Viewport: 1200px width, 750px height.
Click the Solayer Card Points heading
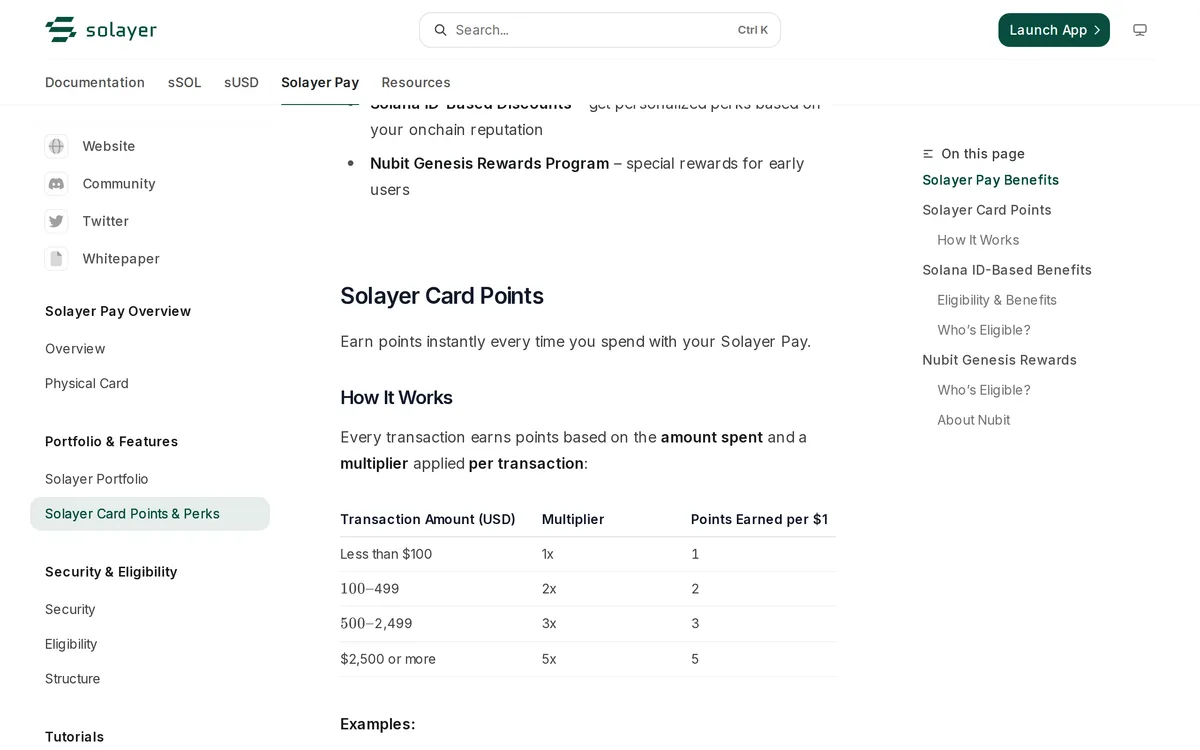(442, 296)
